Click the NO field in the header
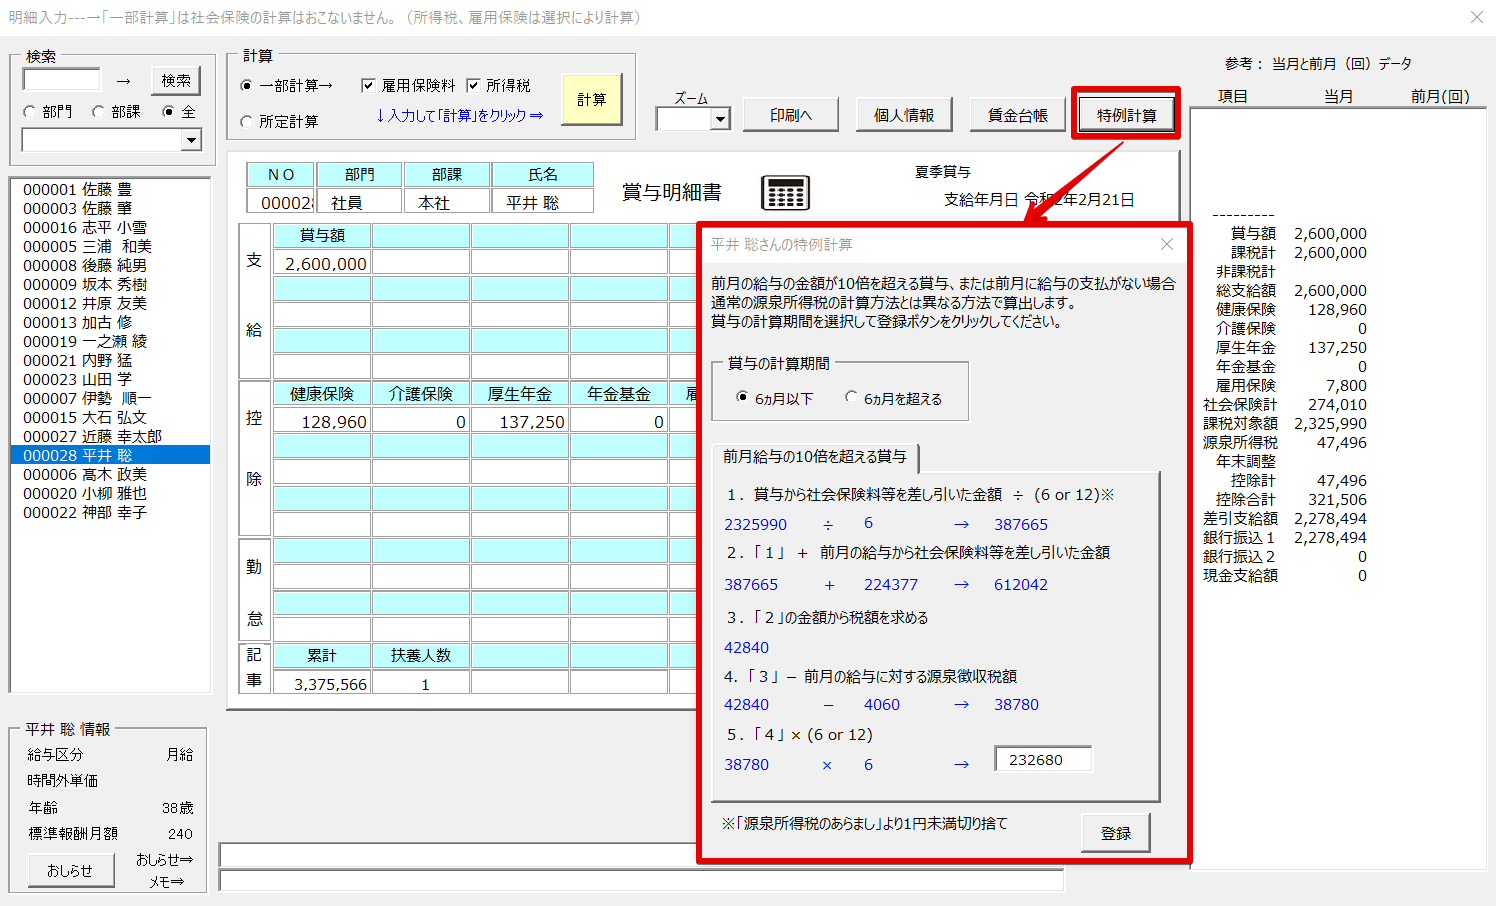This screenshot has width=1496, height=906. coord(280,202)
